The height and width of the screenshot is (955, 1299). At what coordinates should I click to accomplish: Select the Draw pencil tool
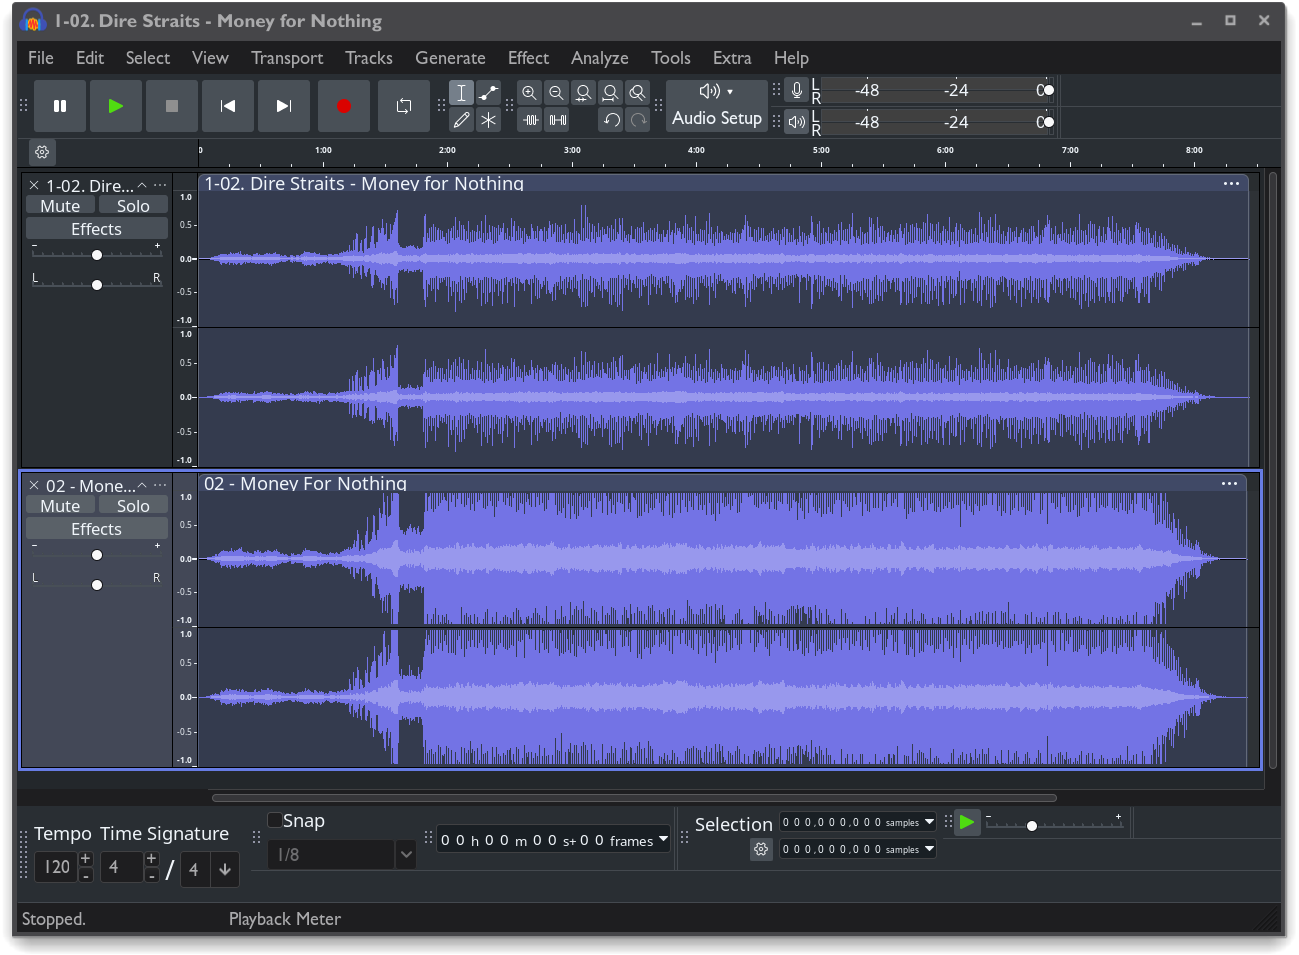461,120
